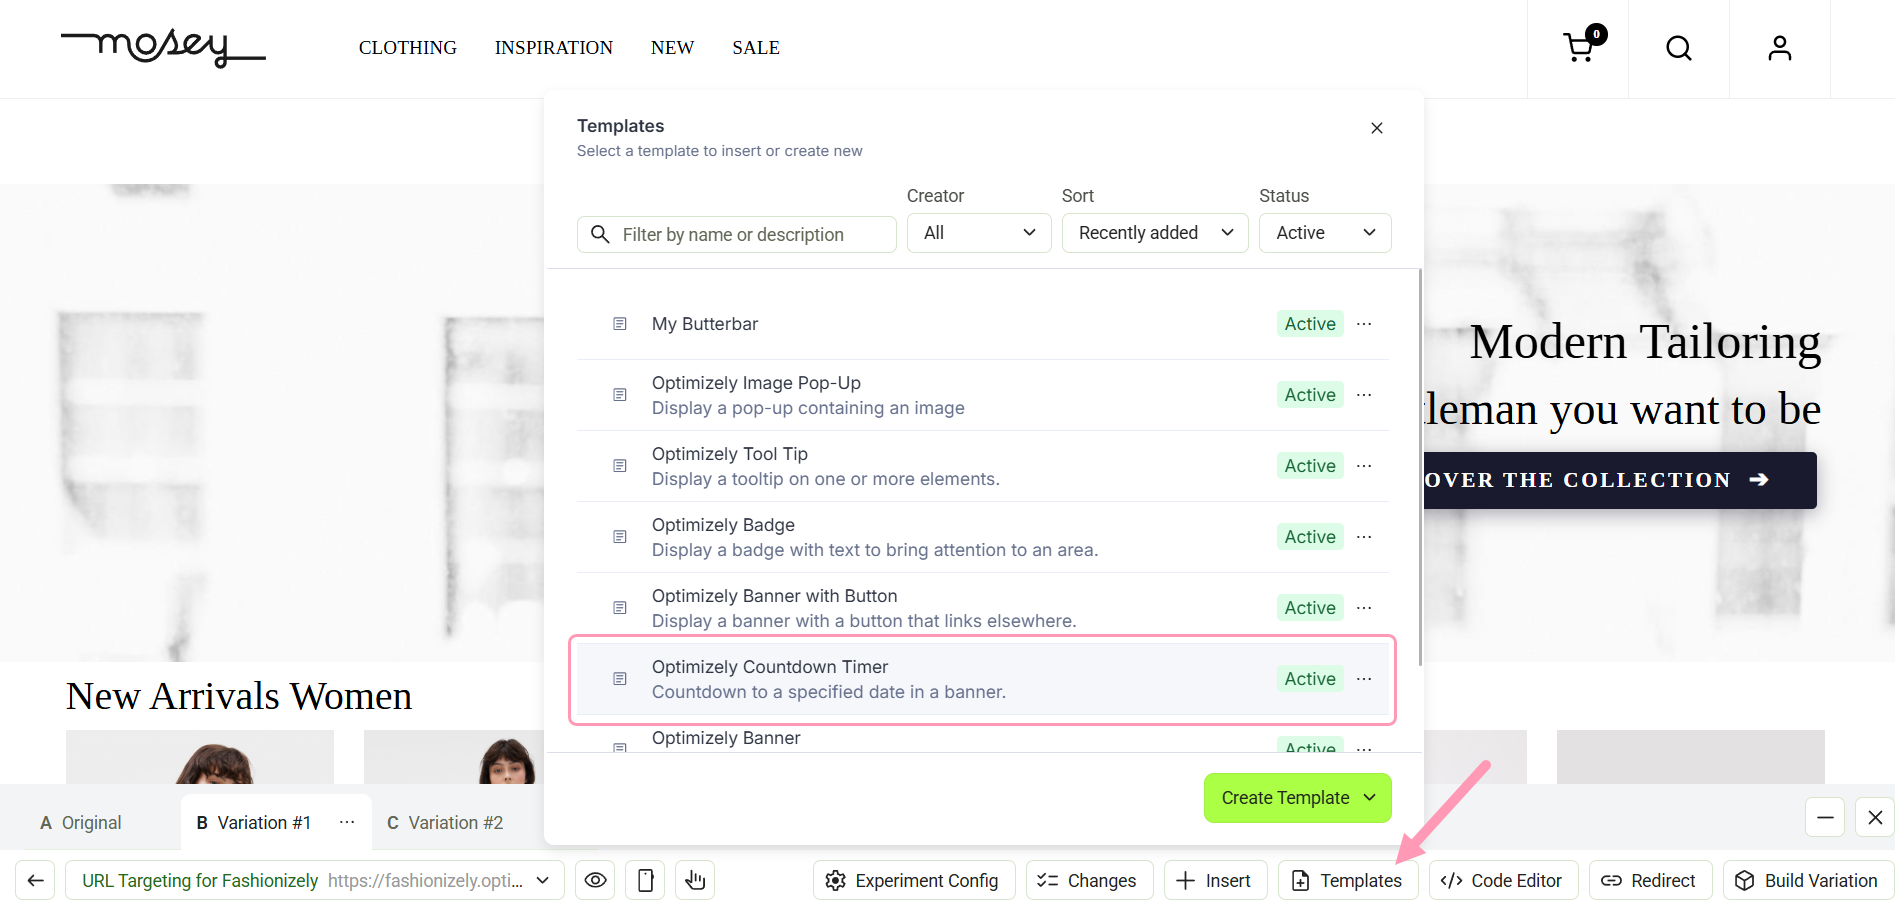Image resolution: width=1895 pixels, height=907 pixels.
Task: Click the Modern Tailoring headline
Action: tap(1645, 342)
